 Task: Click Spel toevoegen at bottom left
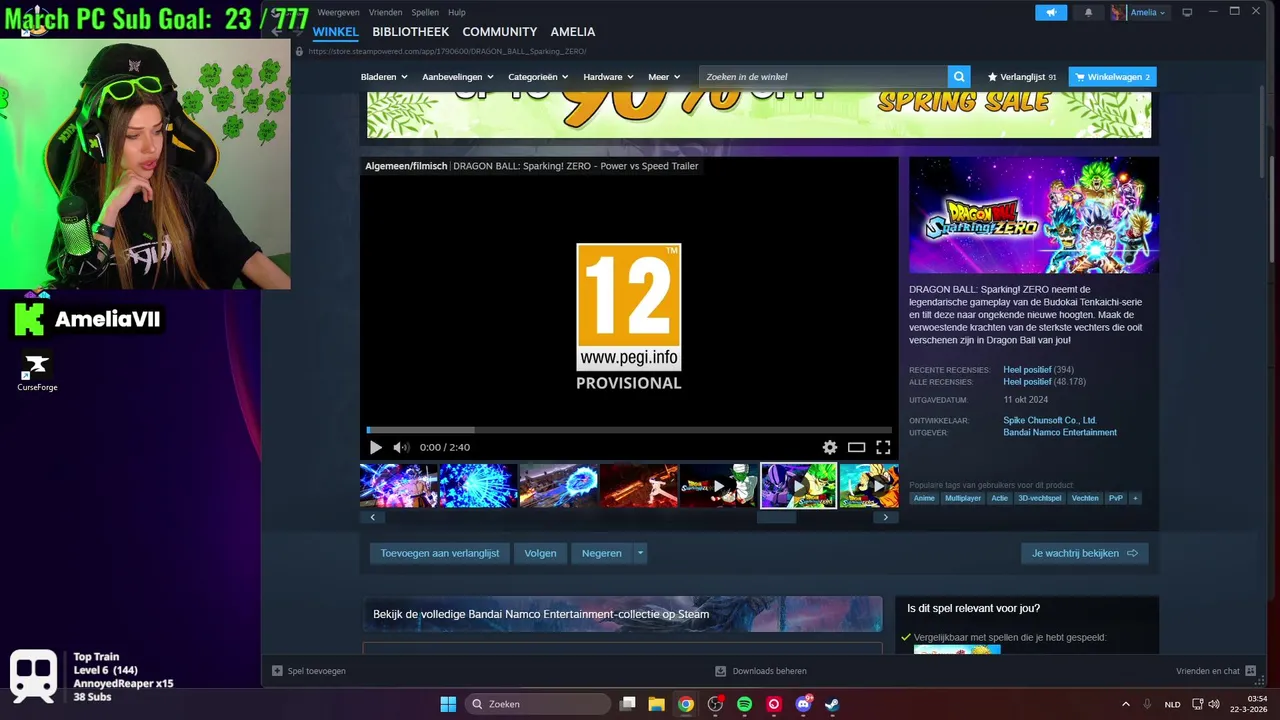(x=310, y=671)
